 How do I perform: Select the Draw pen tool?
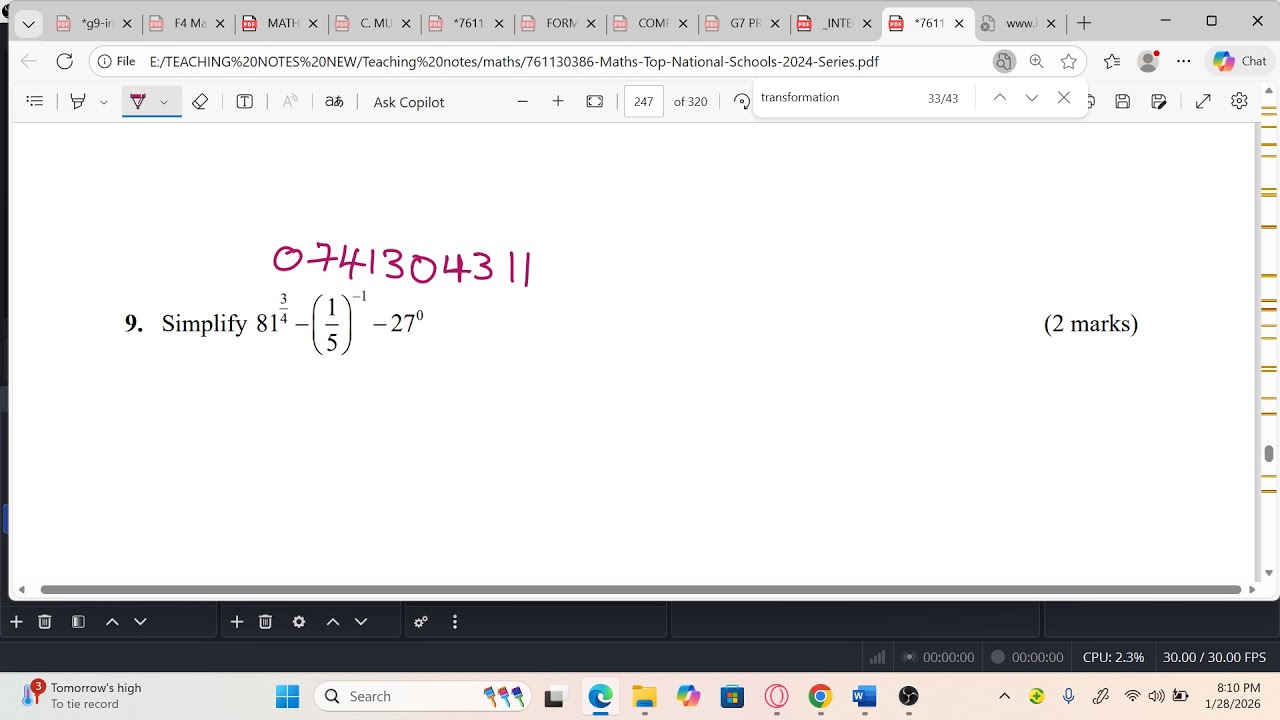138,101
